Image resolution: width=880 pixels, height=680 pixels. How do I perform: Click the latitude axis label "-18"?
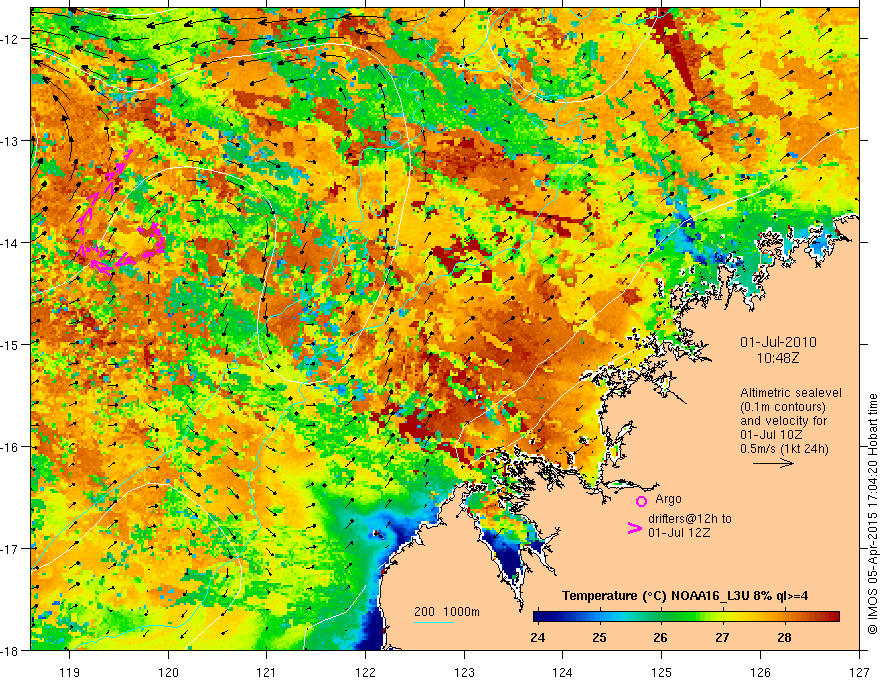(x=10, y=651)
